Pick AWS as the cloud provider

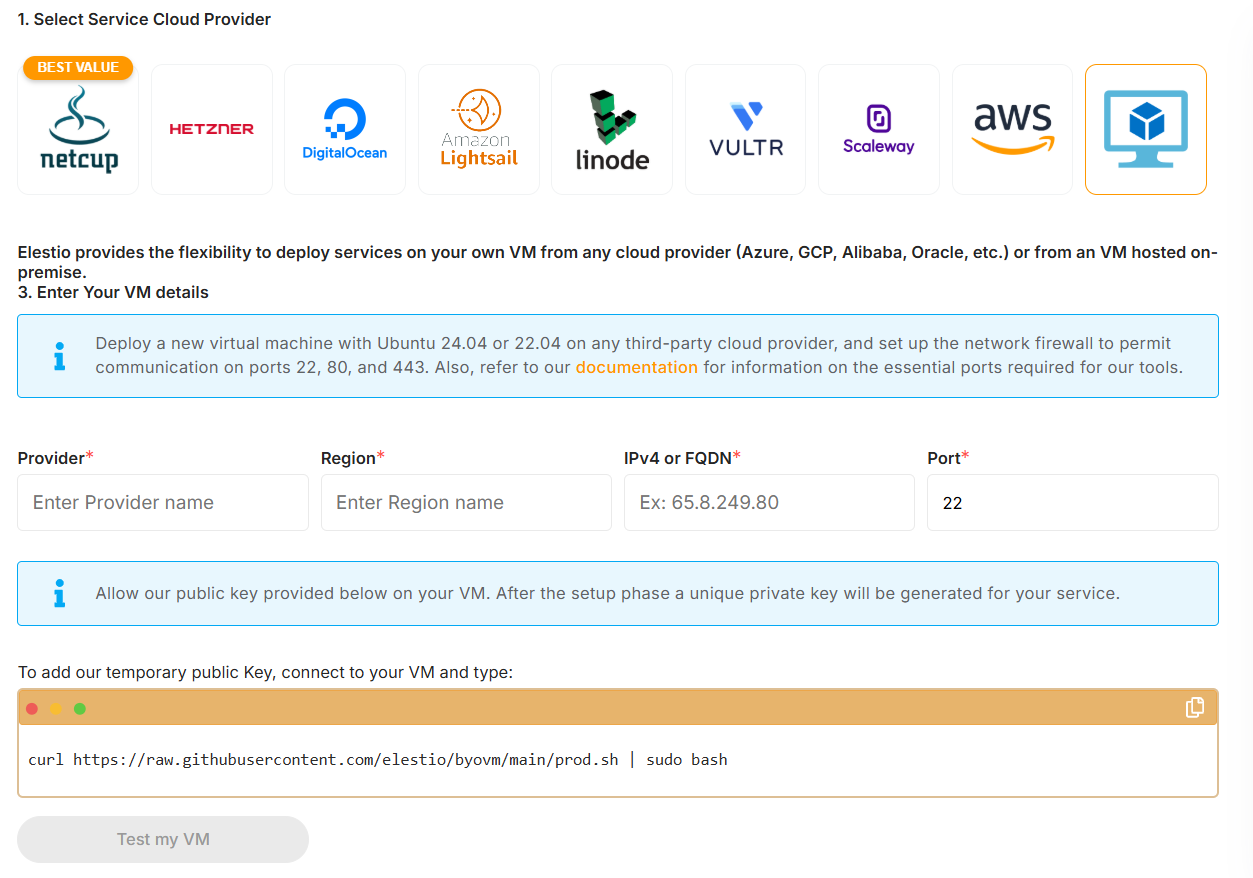click(x=1012, y=128)
